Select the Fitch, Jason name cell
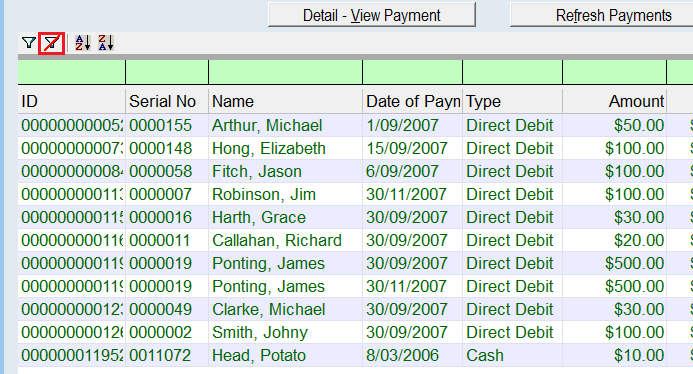This screenshot has width=693, height=374. point(286,171)
